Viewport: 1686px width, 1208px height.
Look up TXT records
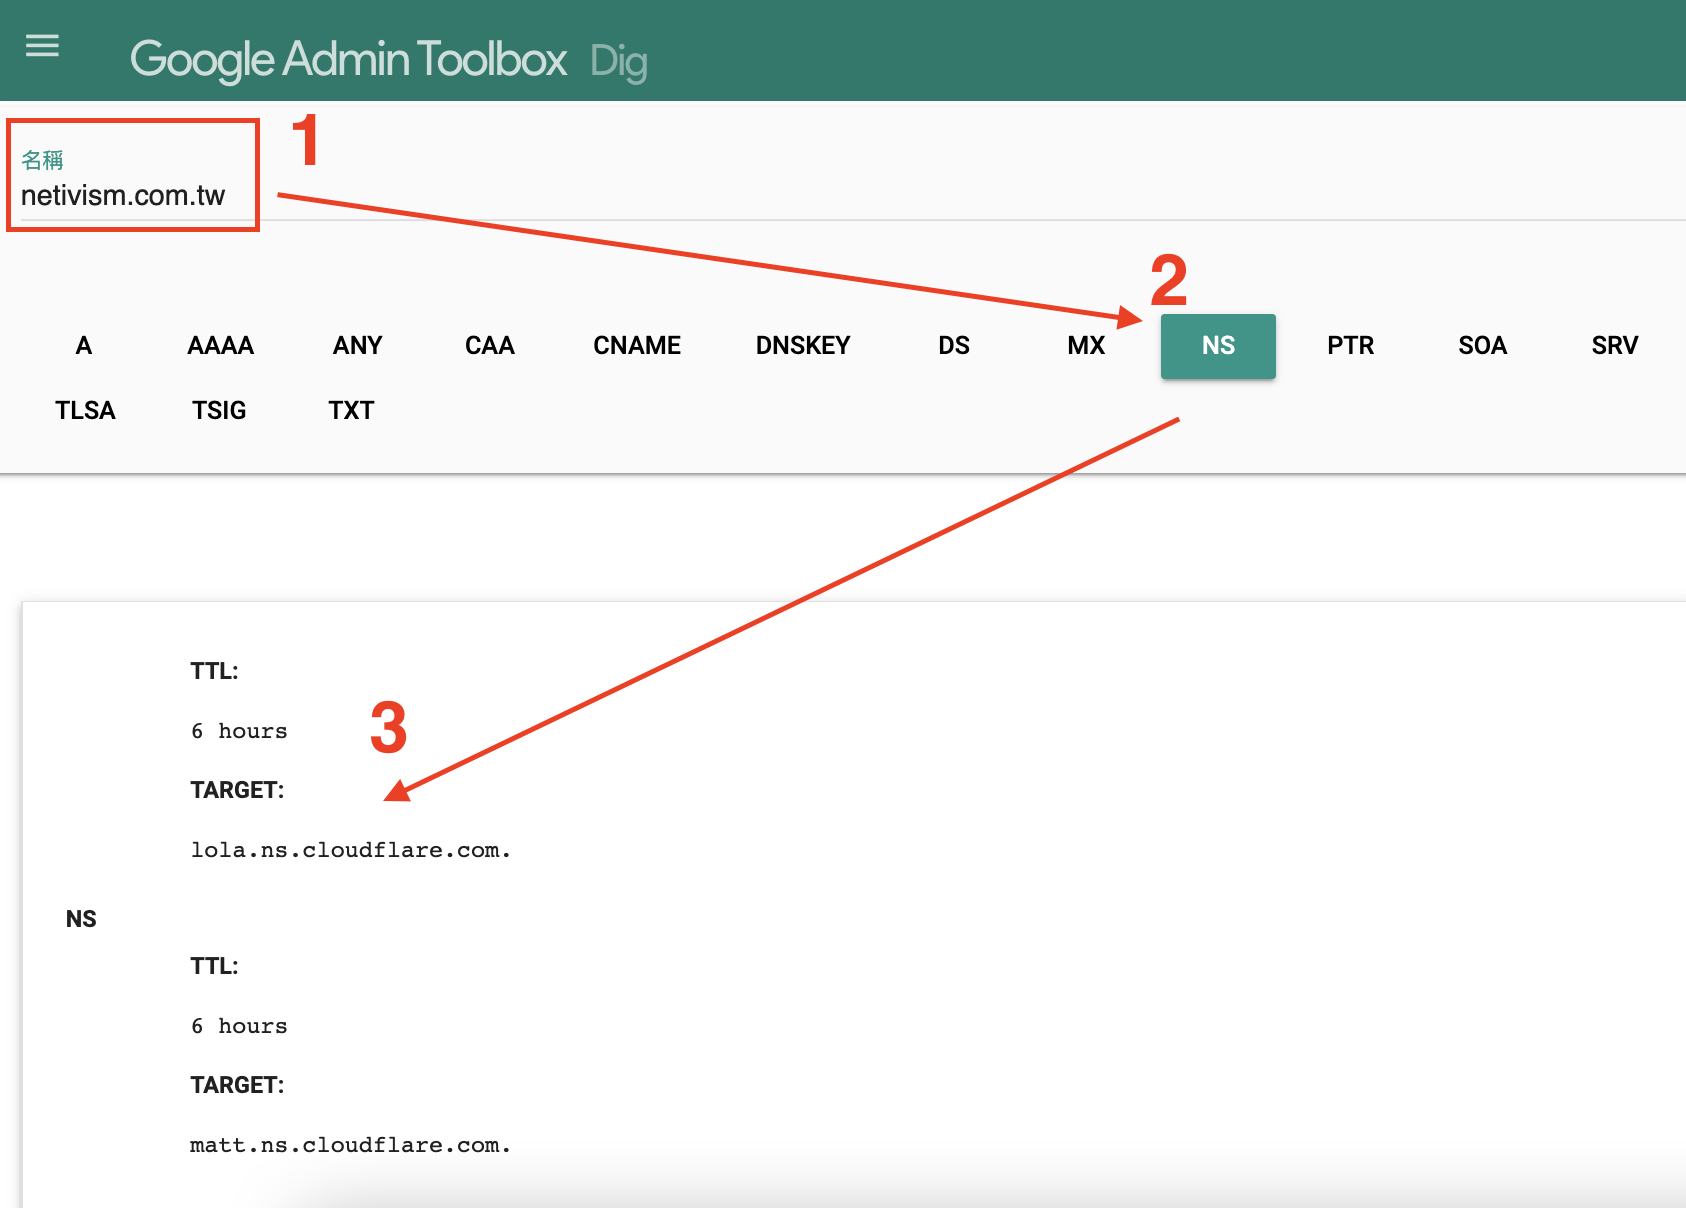(351, 411)
